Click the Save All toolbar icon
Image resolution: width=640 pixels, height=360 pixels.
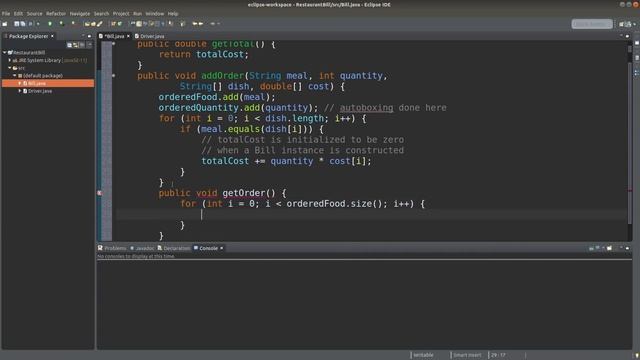(23, 24)
